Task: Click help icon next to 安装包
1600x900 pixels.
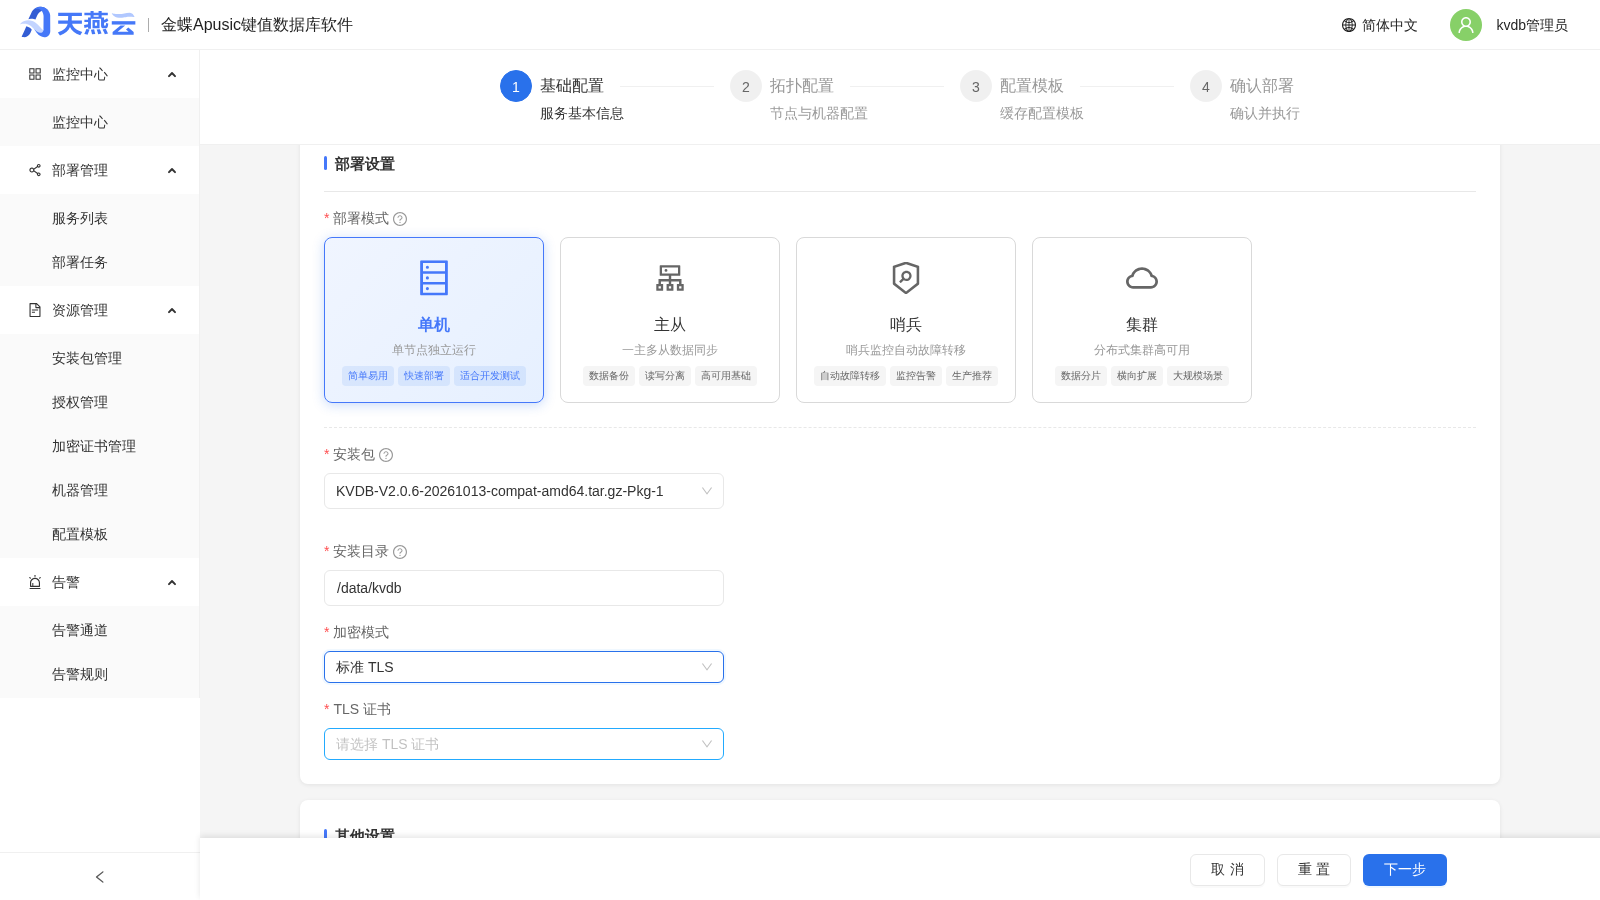Action: pyautogui.click(x=386, y=455)
